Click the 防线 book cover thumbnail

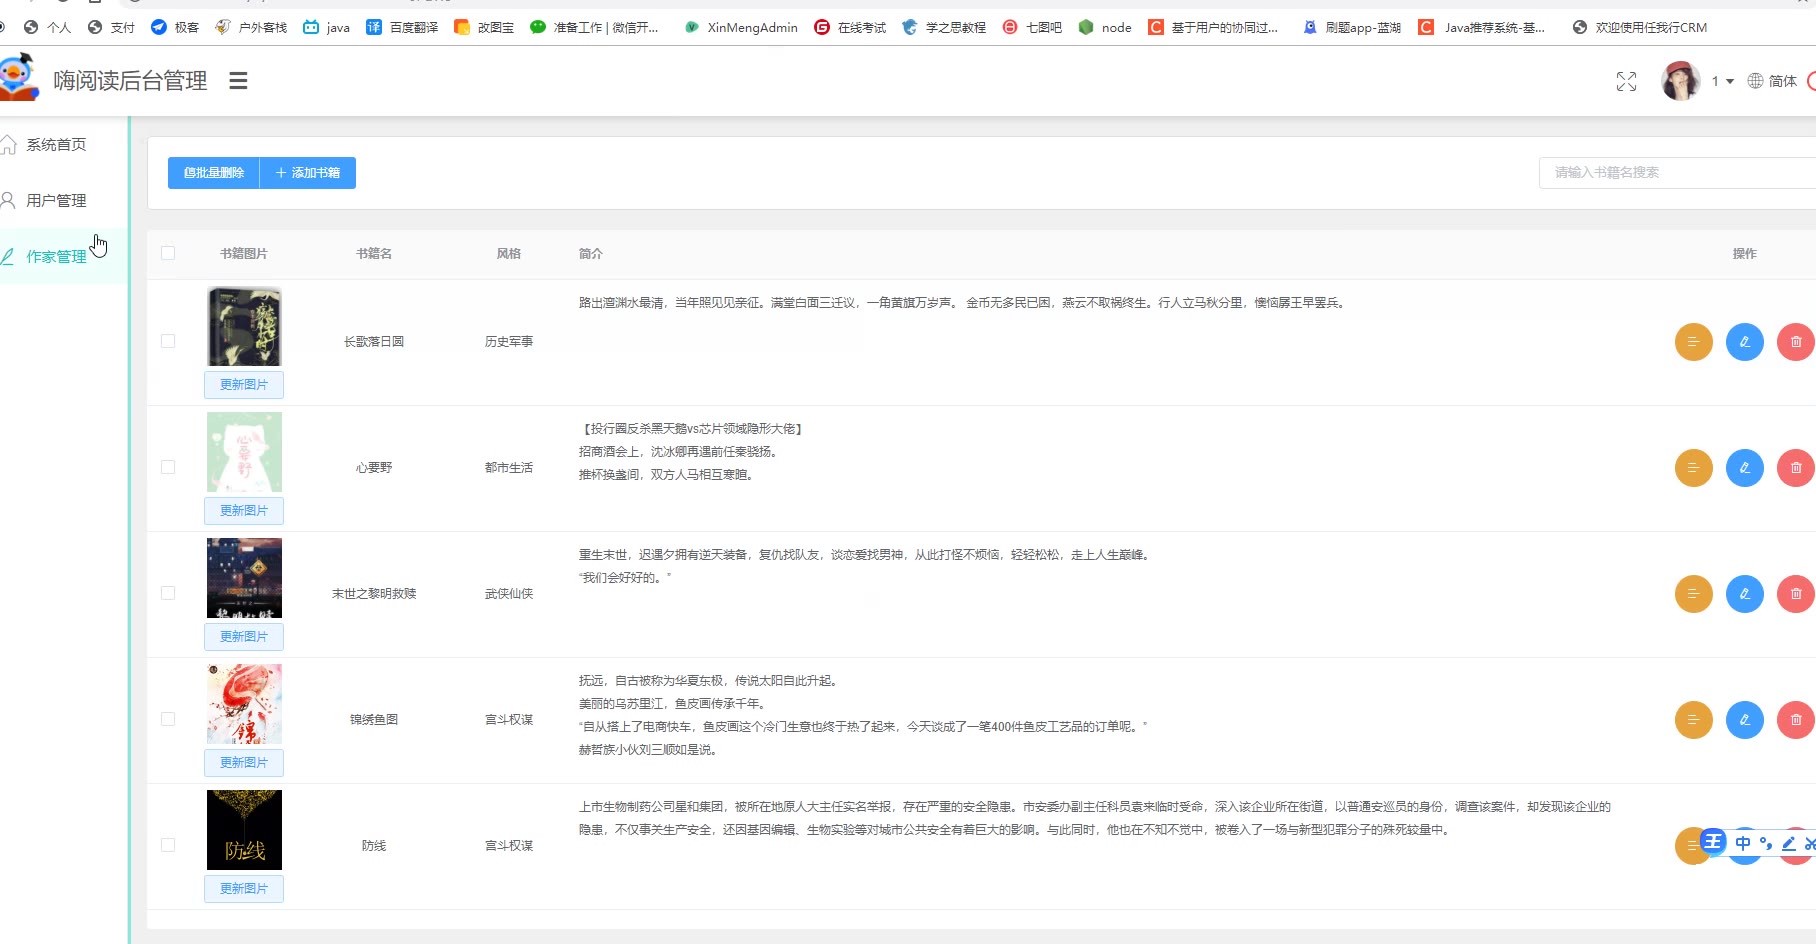pos(244,830)
